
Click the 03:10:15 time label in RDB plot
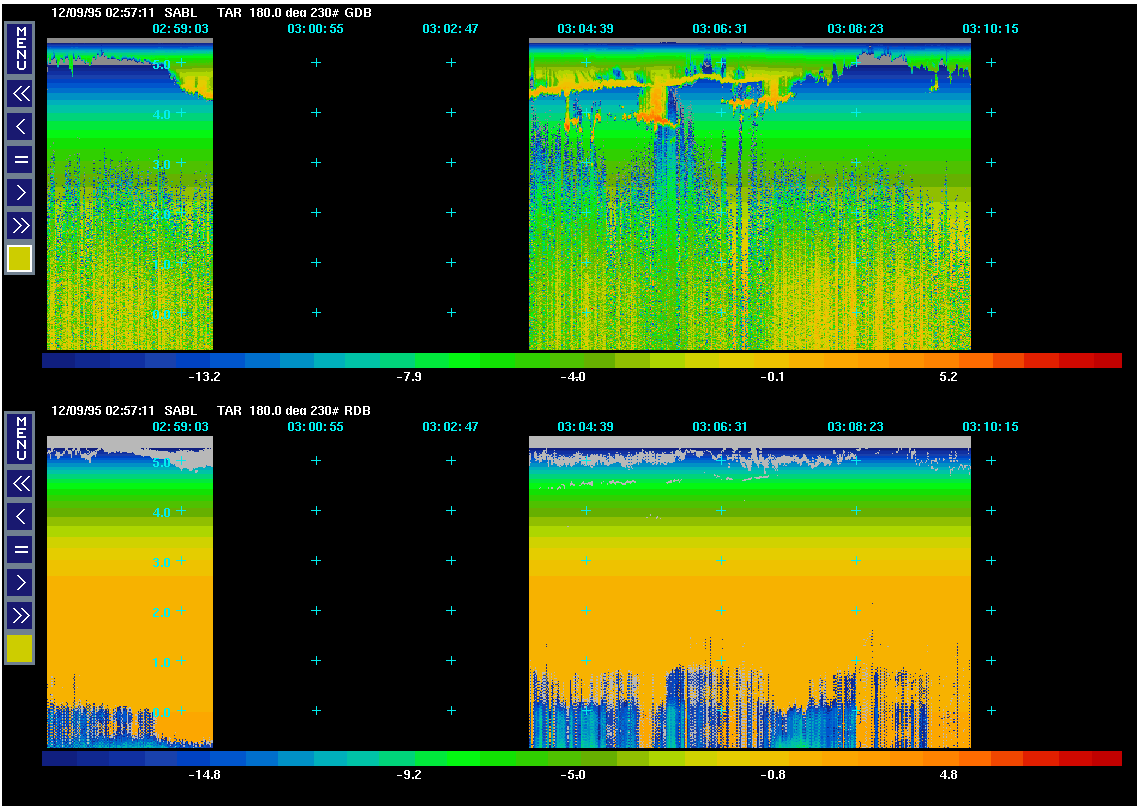(990, 427)
